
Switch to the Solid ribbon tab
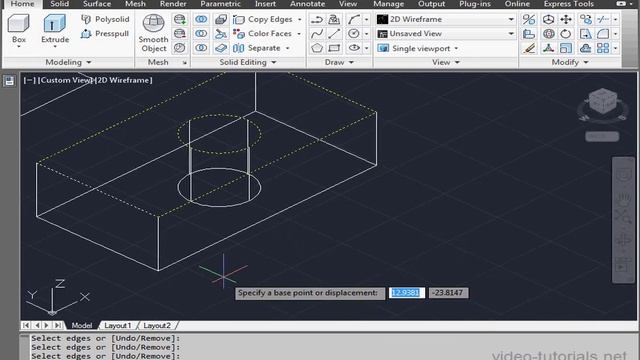click(60, 4)
